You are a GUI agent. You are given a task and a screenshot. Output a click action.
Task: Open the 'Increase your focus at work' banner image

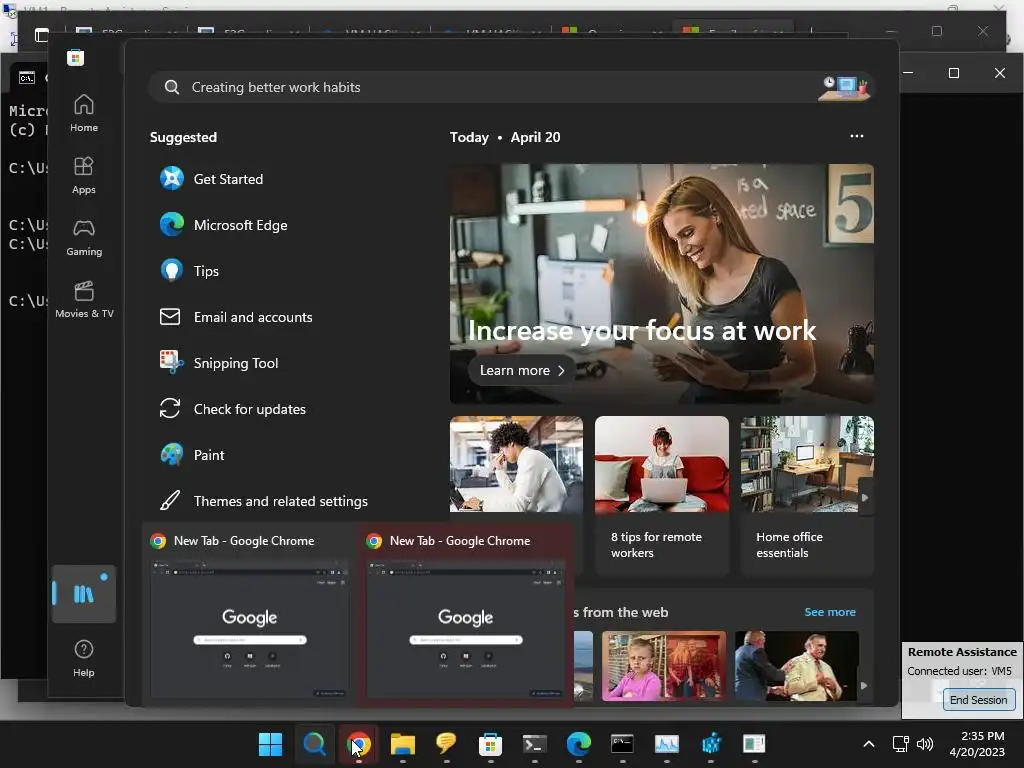pyautogui.click(x=662, y=283)
